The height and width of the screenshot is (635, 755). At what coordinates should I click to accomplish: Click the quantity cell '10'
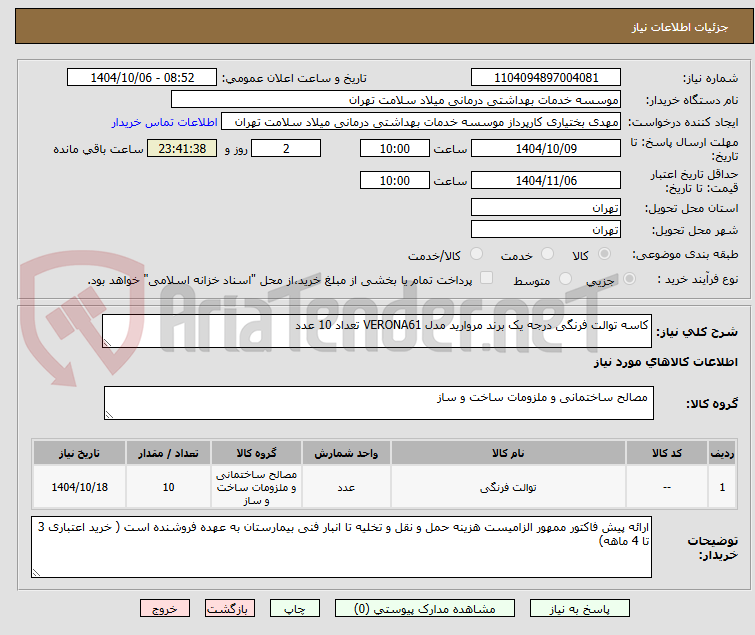pos(168,487)
